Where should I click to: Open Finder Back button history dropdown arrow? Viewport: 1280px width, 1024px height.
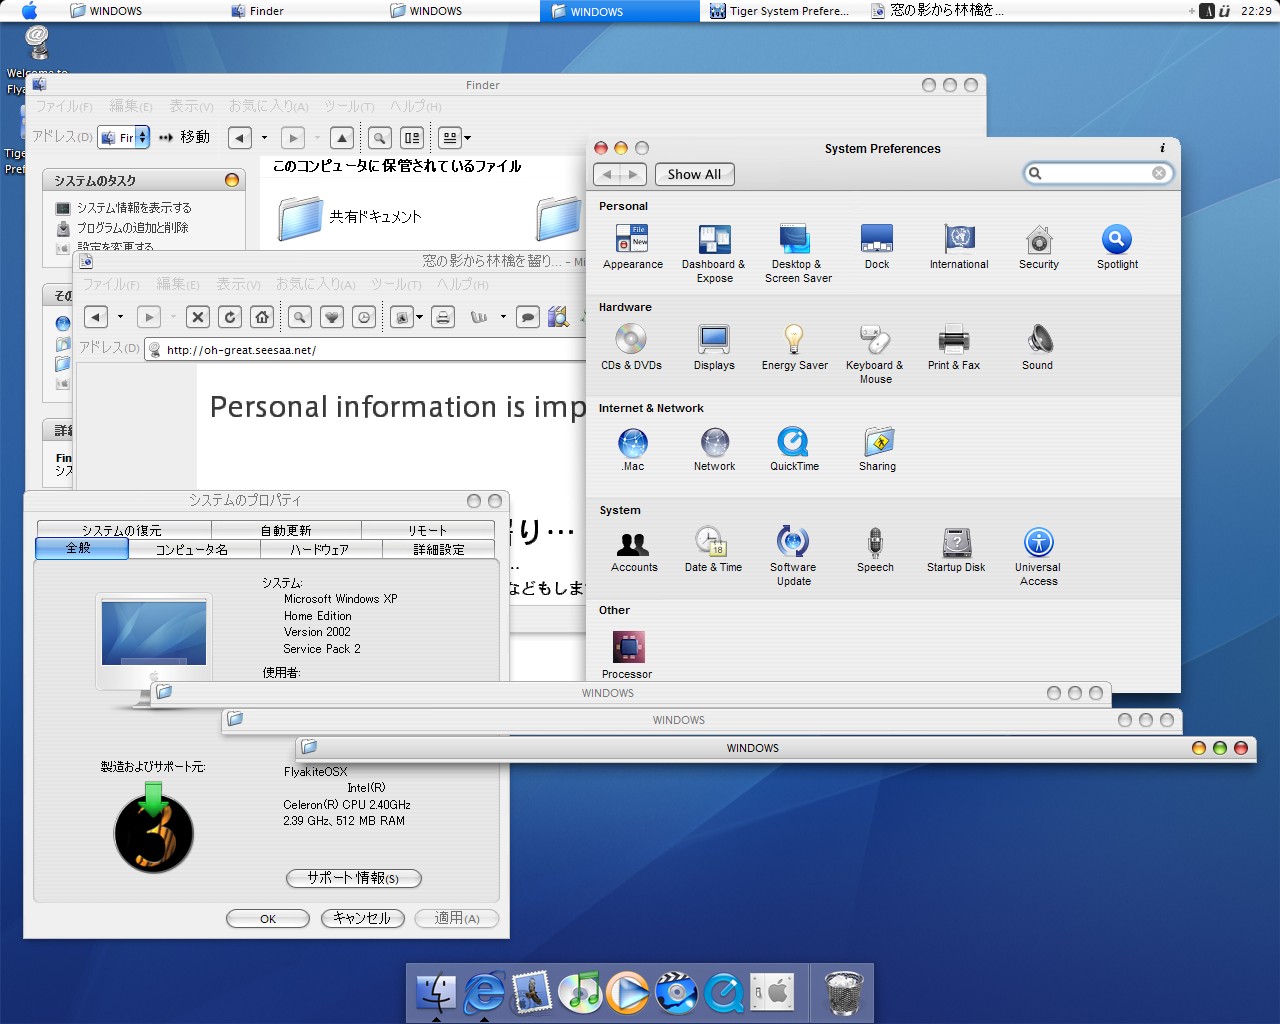264,138
